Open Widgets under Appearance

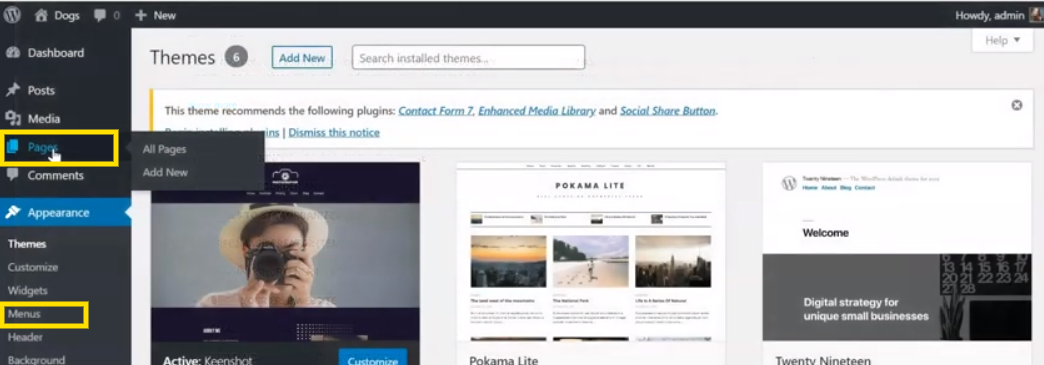coord(27,290)
